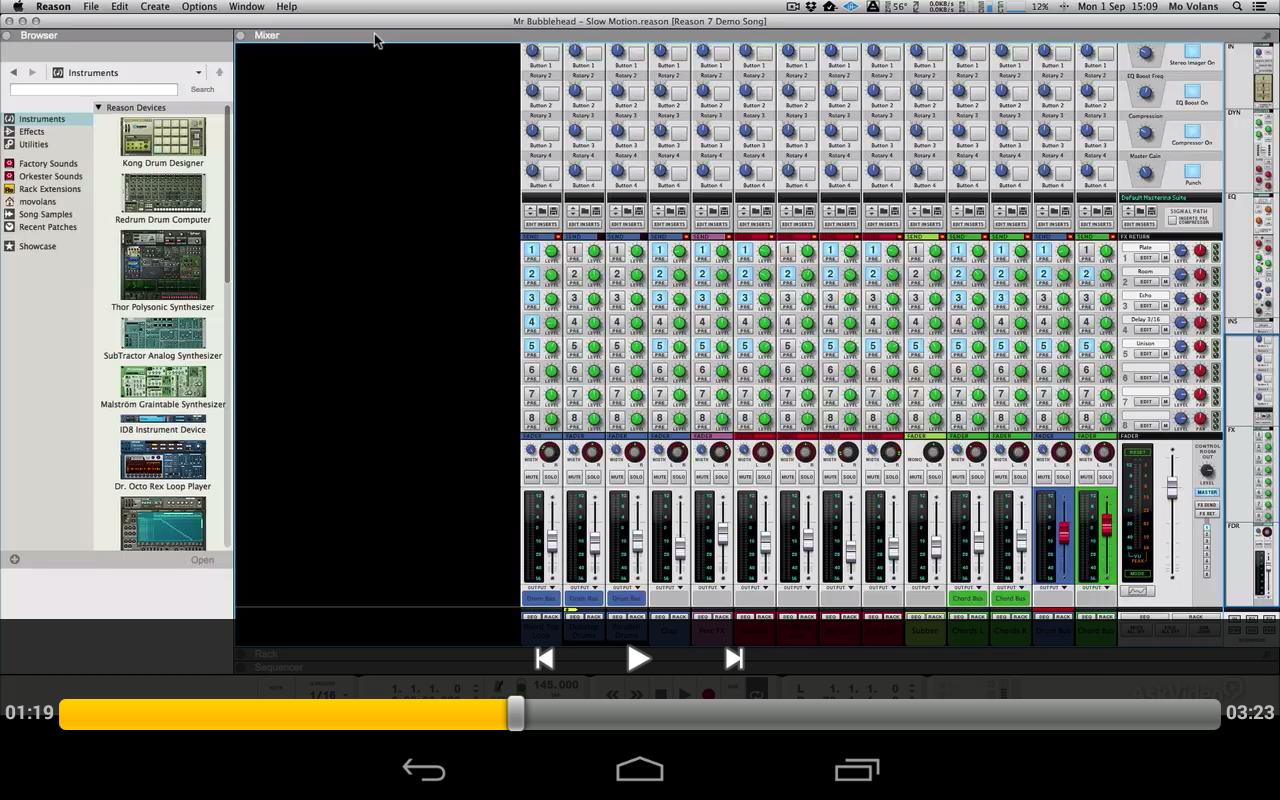The image size is (1280, 800).
Task: Mute the first mixer channel
Action: (x=532, y=477)
